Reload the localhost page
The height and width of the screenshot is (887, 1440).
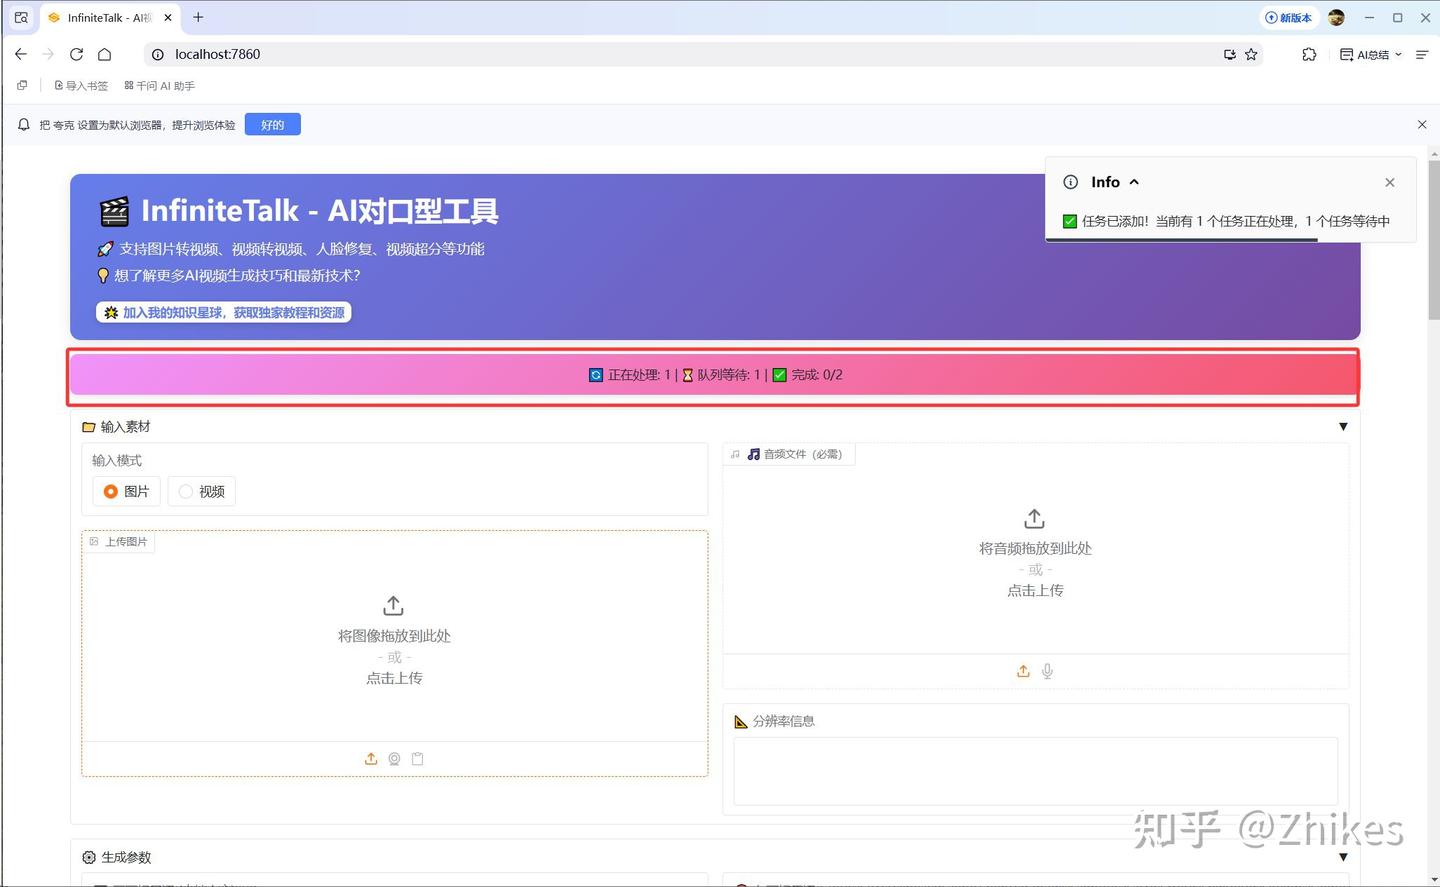coord(76,54)
